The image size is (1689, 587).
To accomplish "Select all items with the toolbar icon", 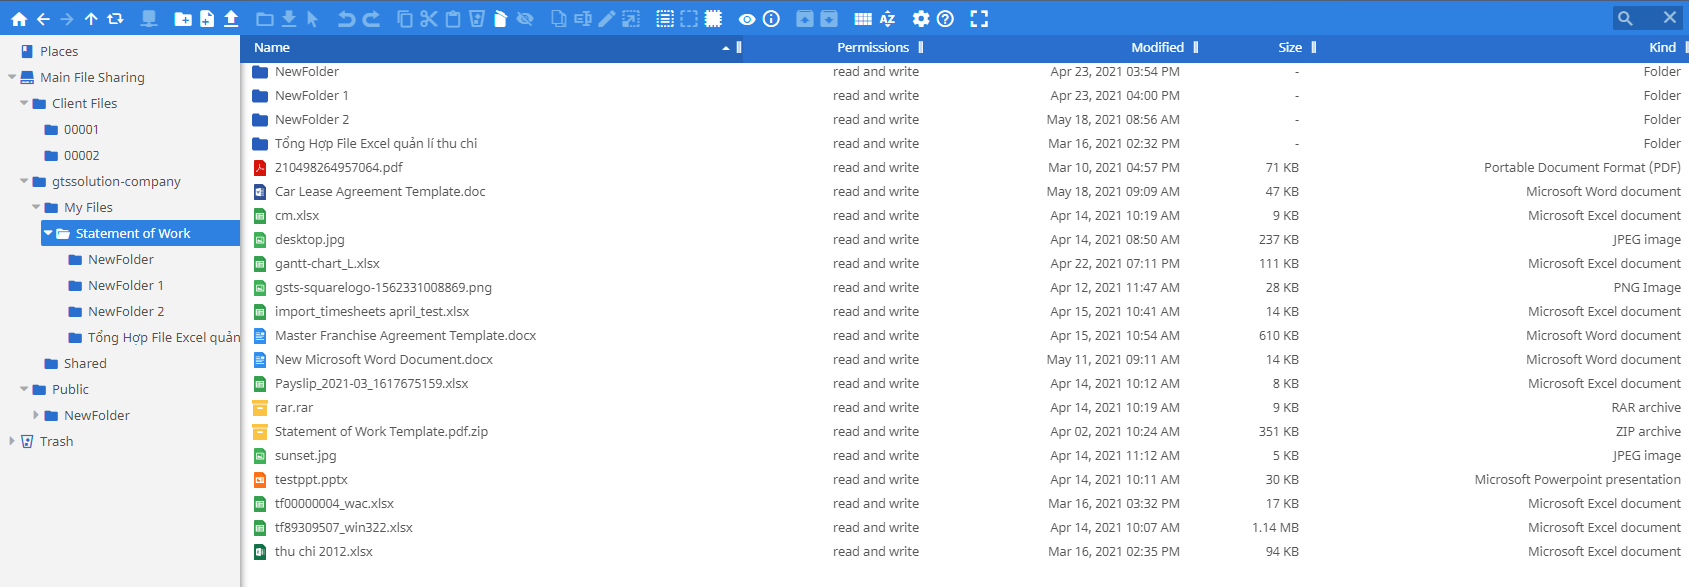I will [665, 18].
